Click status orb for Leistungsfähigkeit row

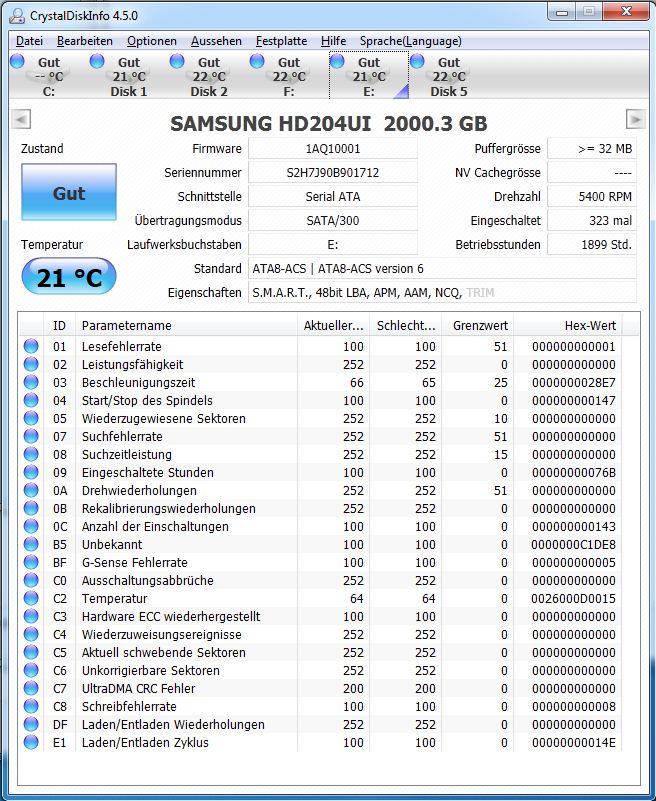(31, 364)
